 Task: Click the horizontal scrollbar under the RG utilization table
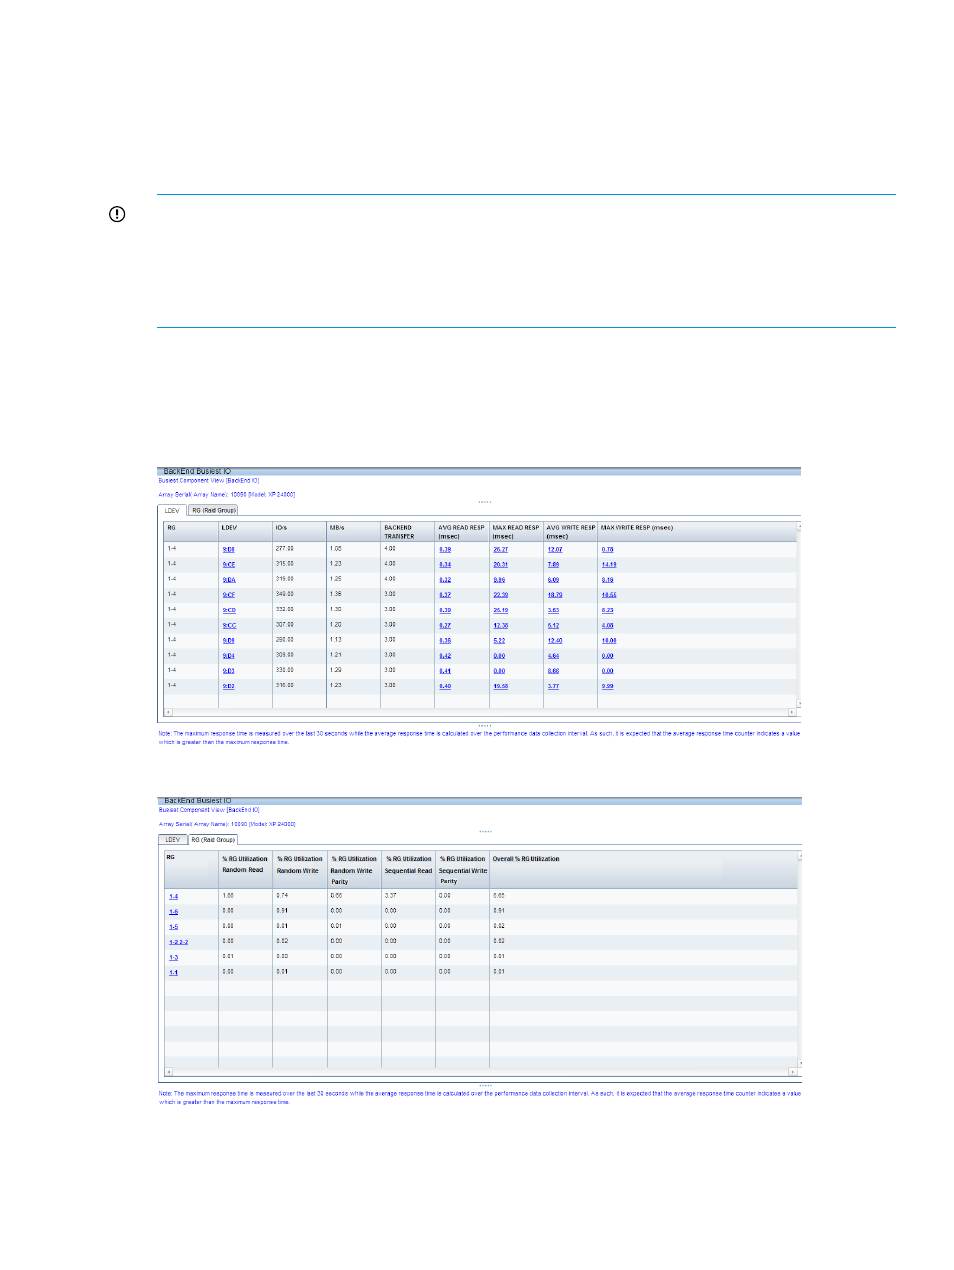coord(481,1071)
